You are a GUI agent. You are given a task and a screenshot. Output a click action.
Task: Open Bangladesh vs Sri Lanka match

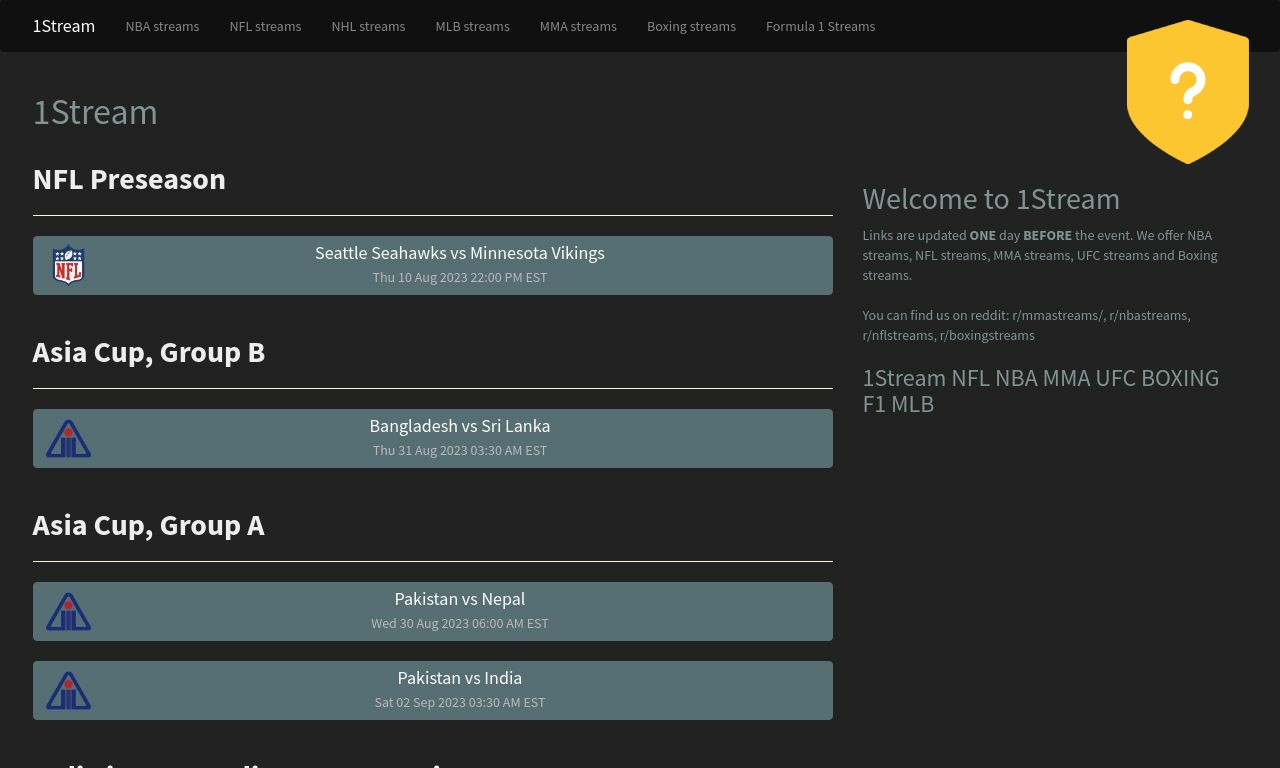tap(433, 438)
